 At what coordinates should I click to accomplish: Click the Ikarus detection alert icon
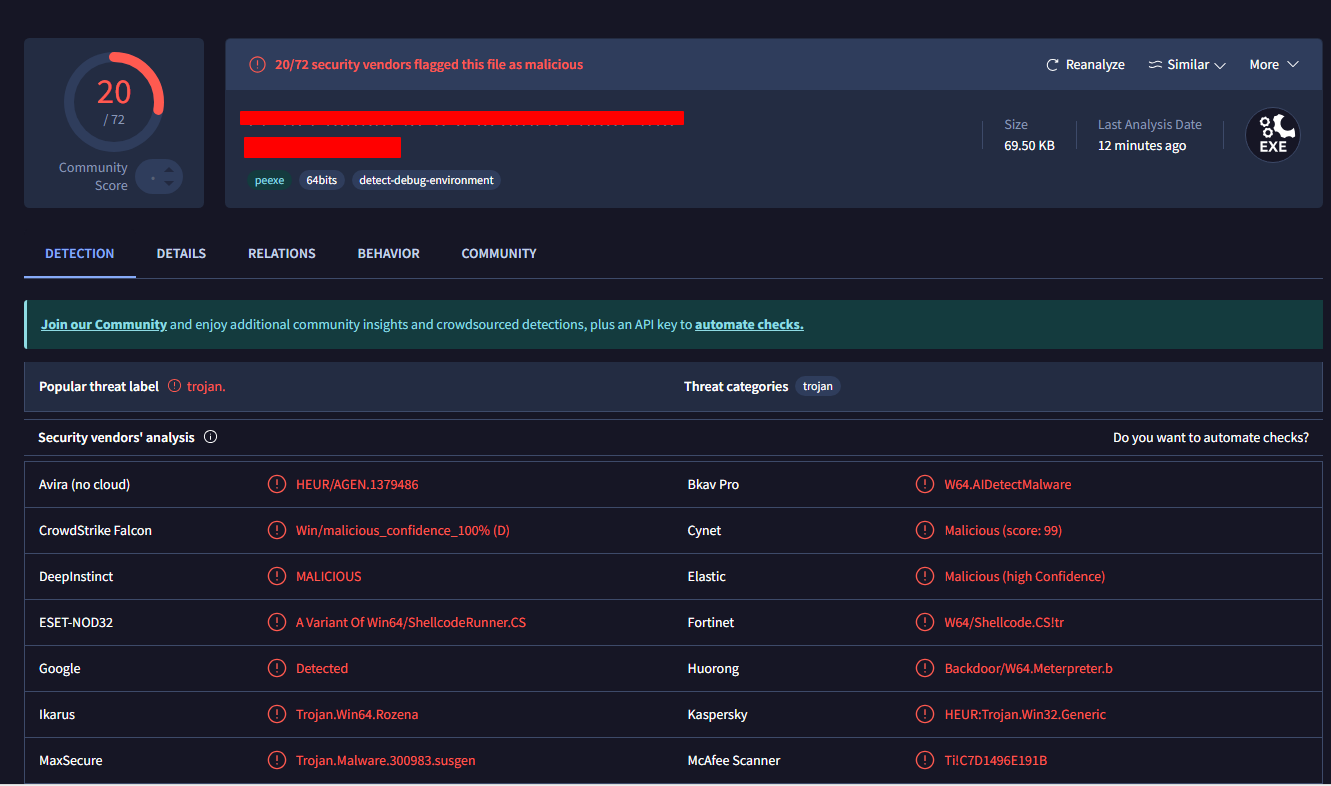point(277,714)
